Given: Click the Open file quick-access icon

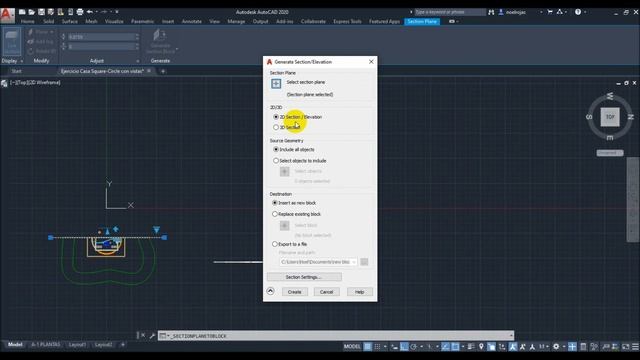Looking at the screenshot, I should pyautogui.click(x=31, y=12).
